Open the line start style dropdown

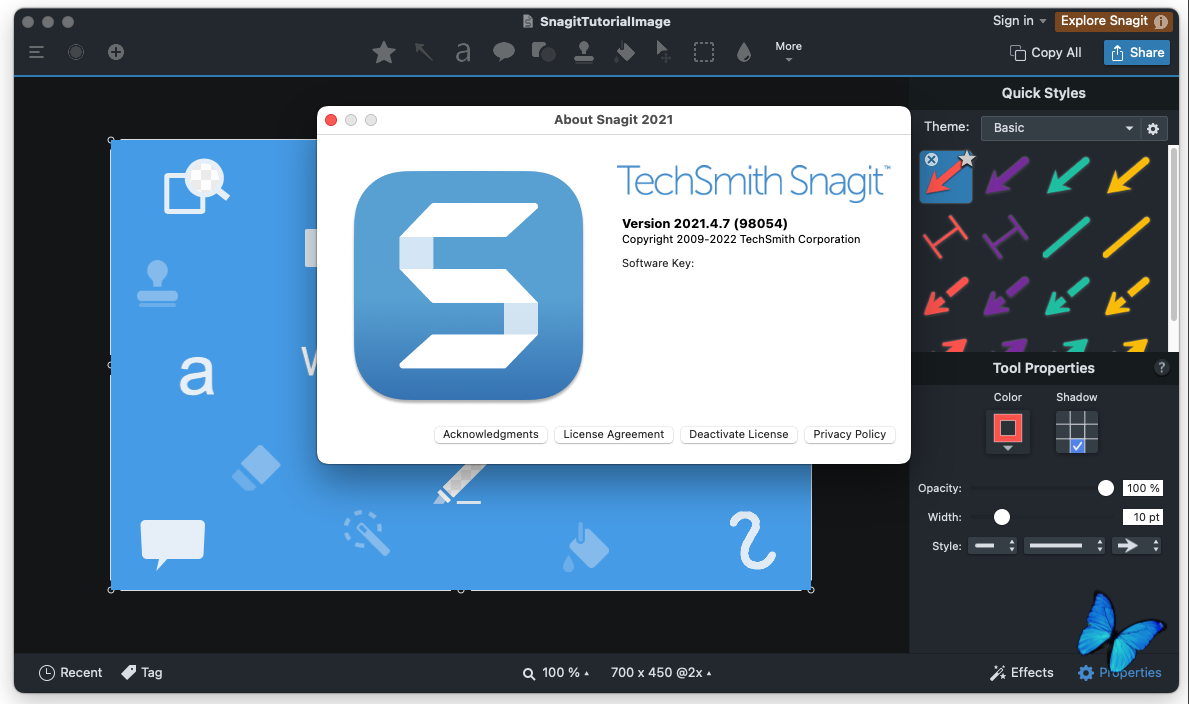click(993, 545)
